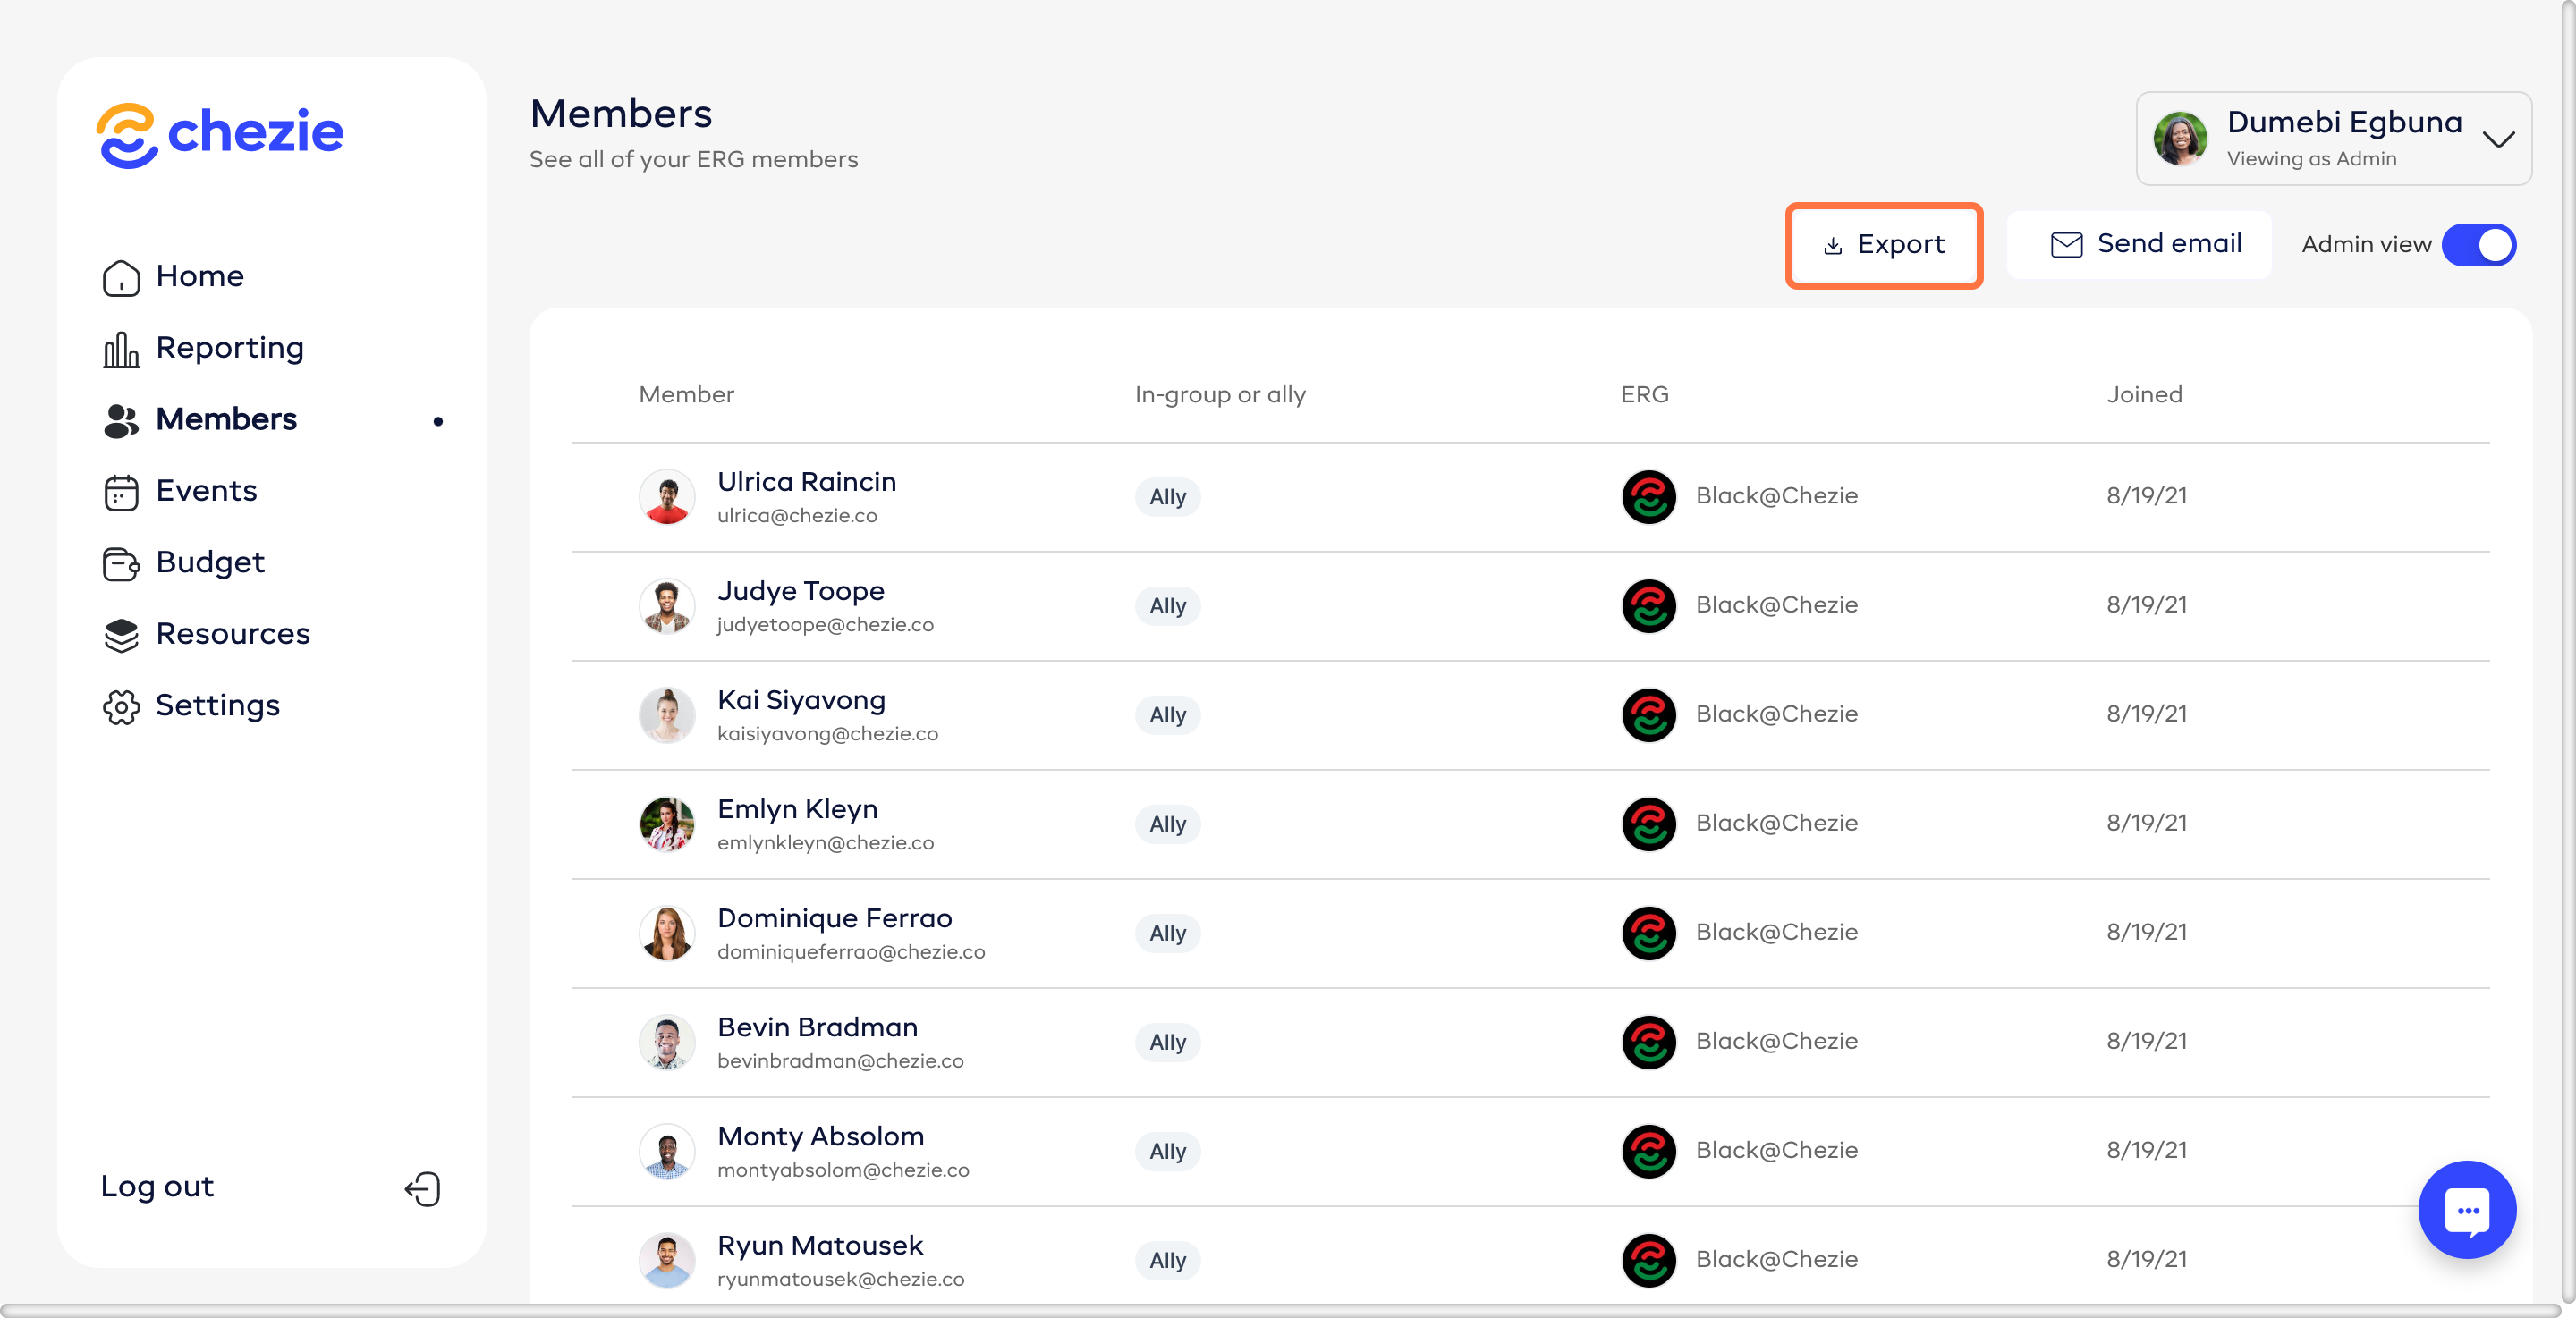Open Reporting via its bar chart icon

tap(120, 348)
